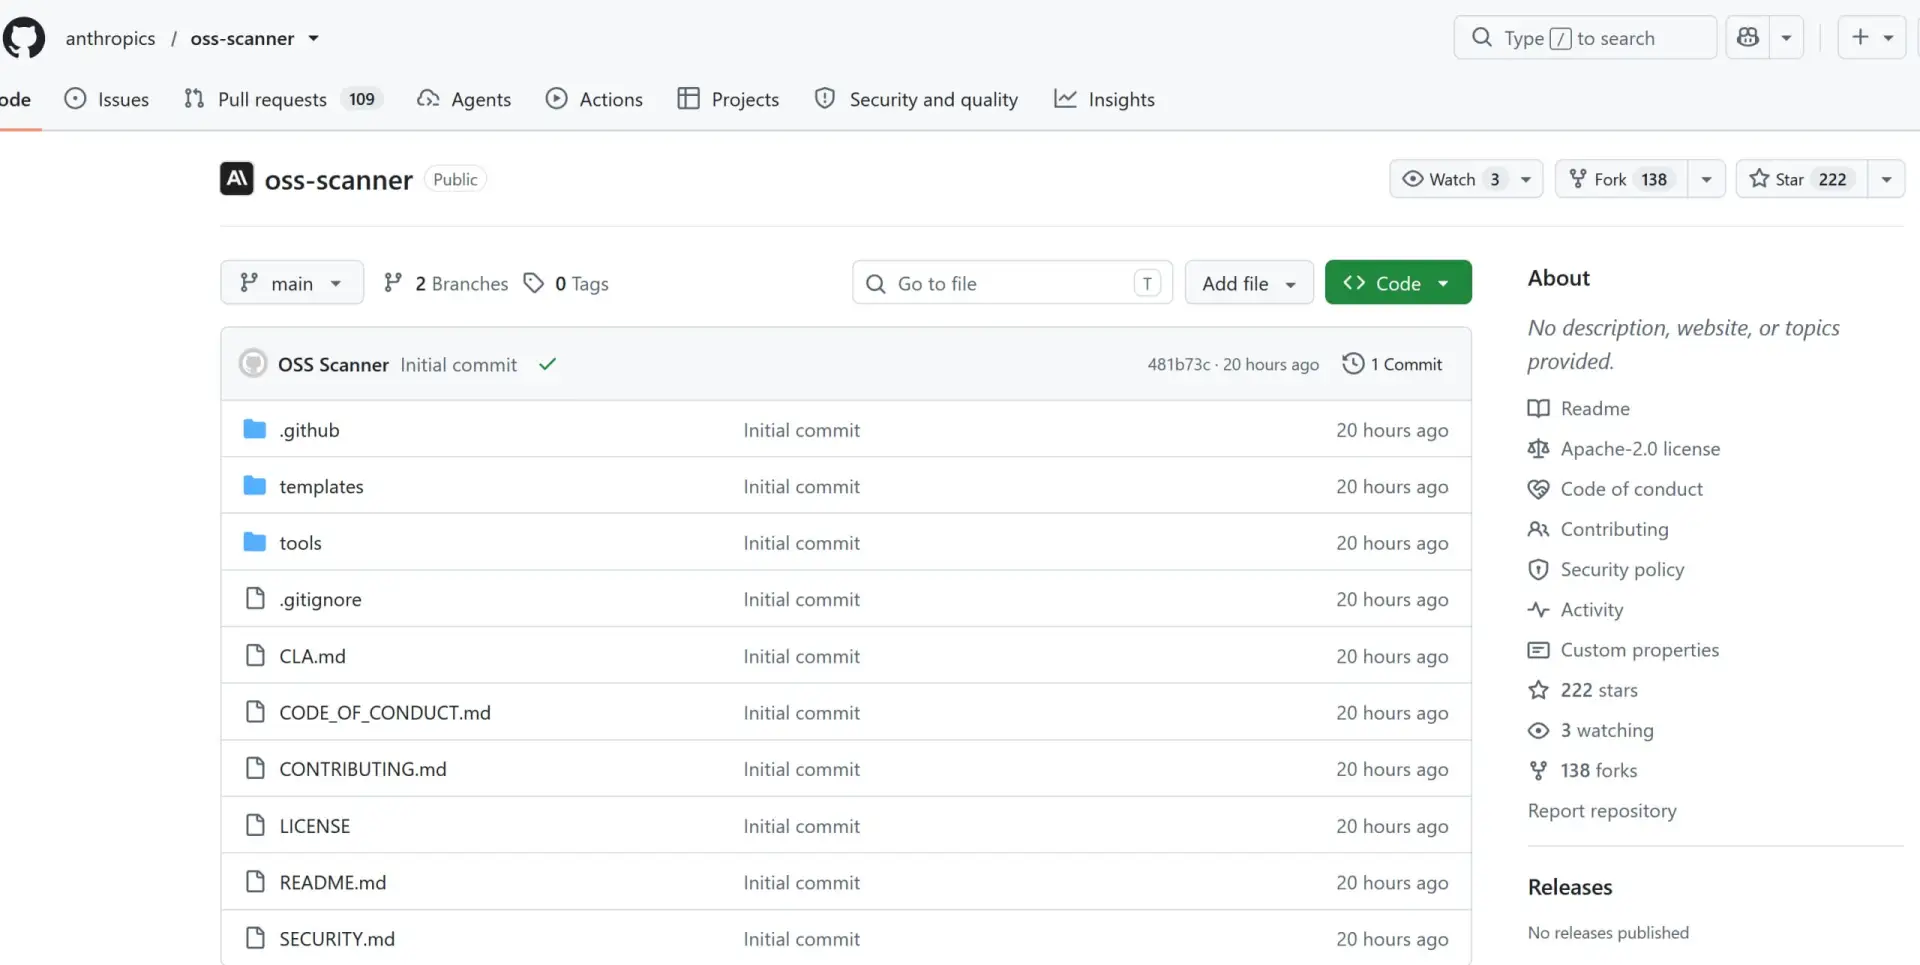This screenshot has width=1920, height=965.
Task: Open the .gitignore file
Action: click(x=320, y=599)
